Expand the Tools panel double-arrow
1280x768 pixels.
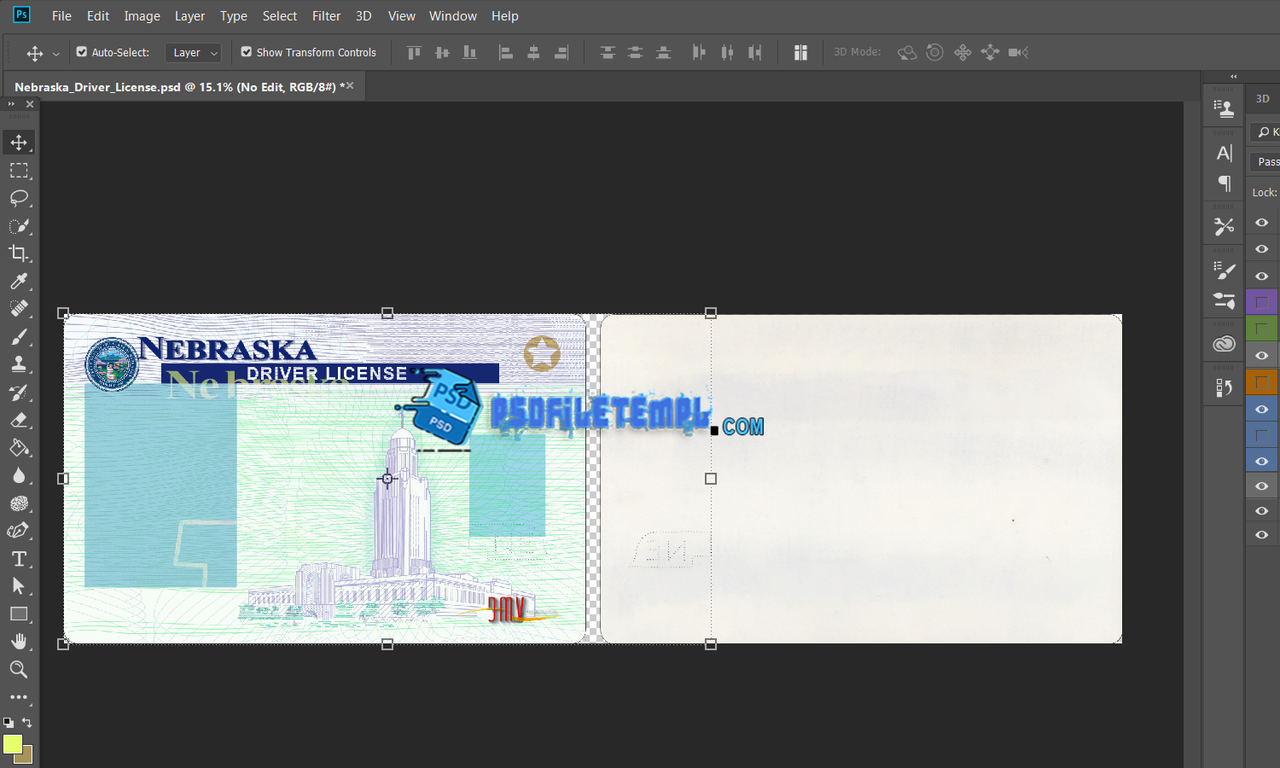point(12,104)
